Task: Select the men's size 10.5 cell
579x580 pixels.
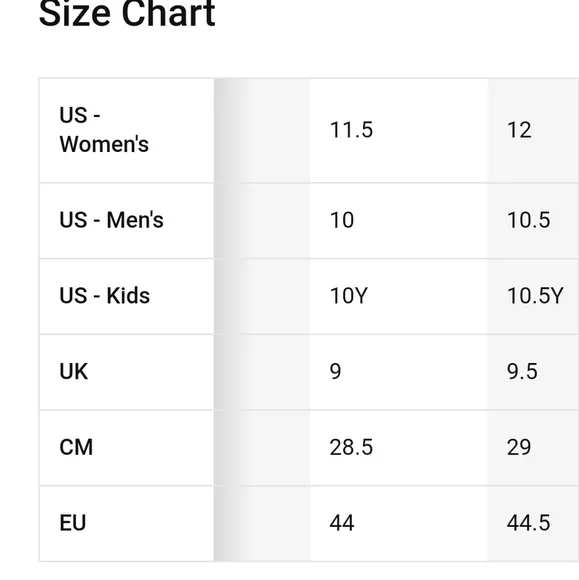Action: pos(533,220)
